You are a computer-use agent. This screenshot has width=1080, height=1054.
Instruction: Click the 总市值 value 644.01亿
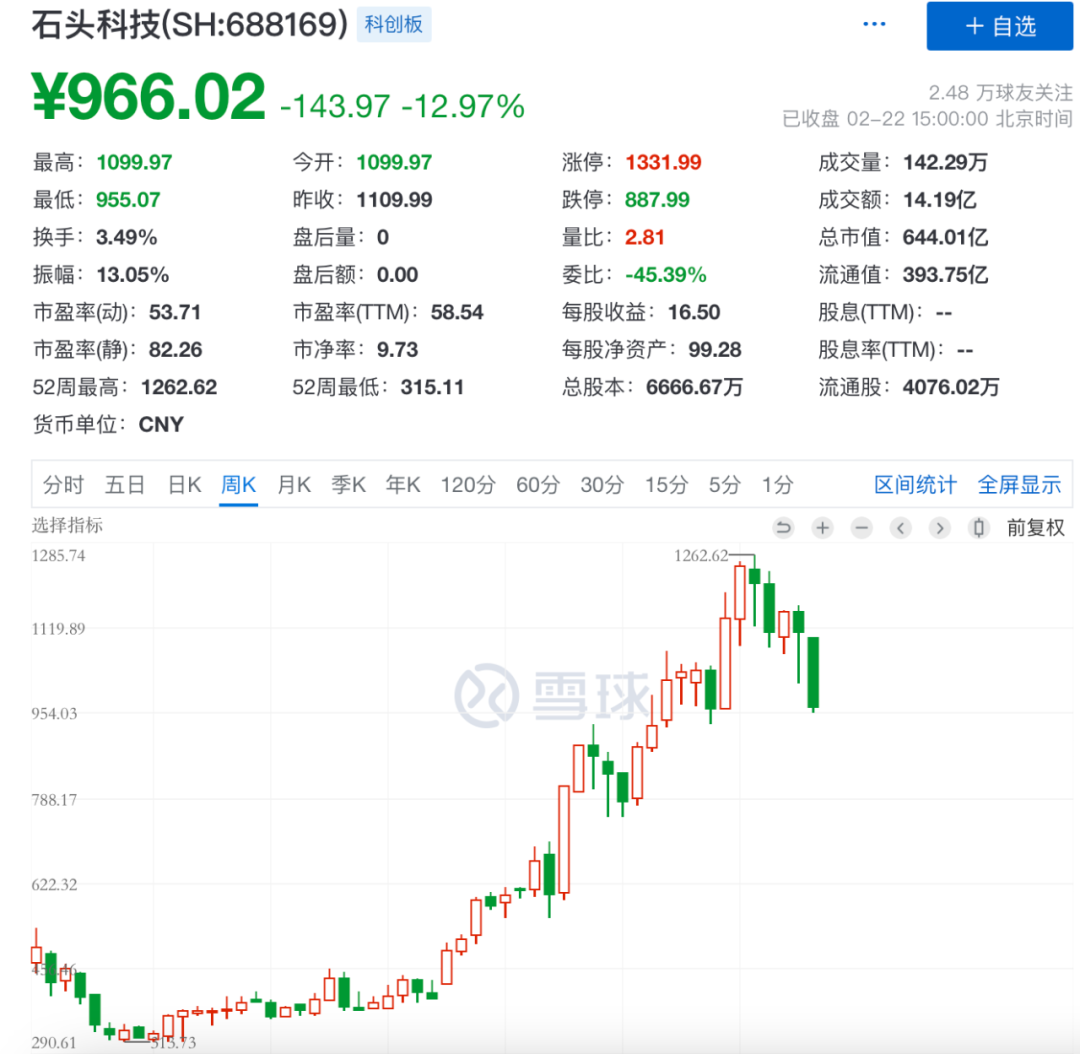coord(945,238)
